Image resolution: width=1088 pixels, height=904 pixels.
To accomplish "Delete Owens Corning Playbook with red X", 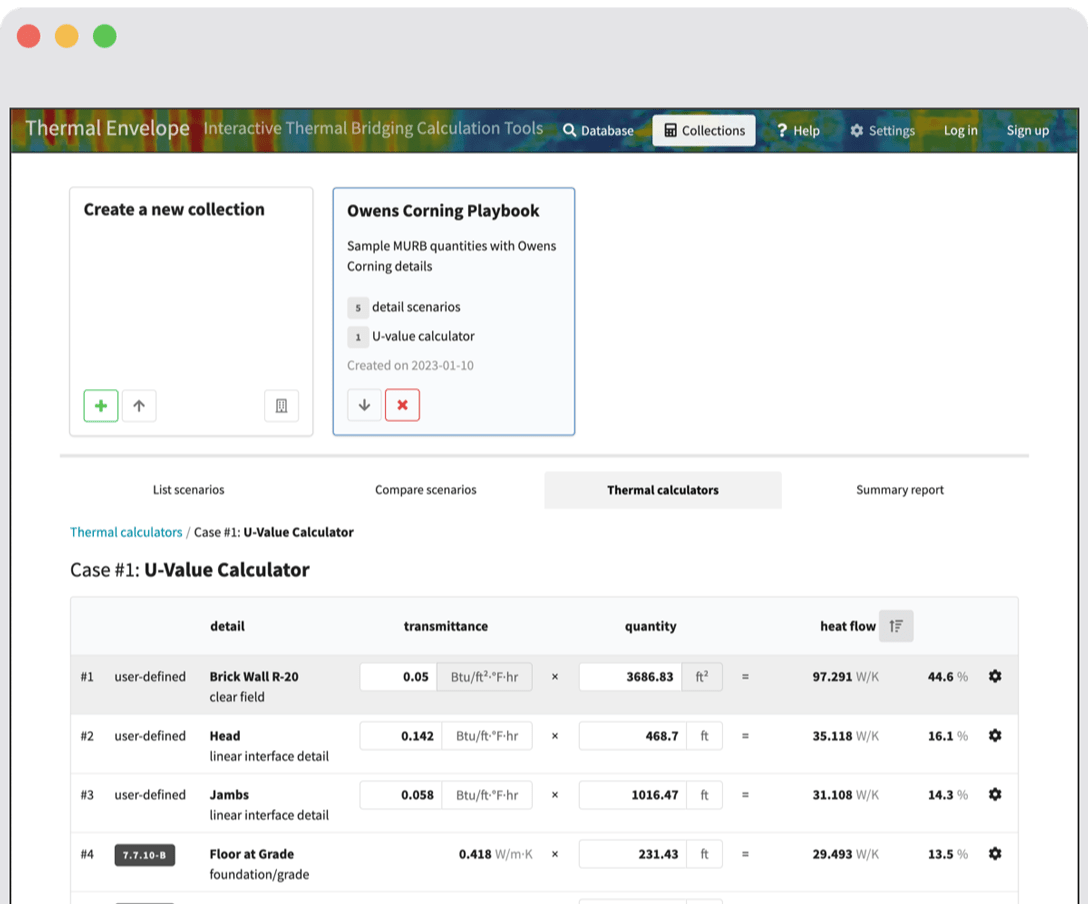I will (x=402, y=405).
